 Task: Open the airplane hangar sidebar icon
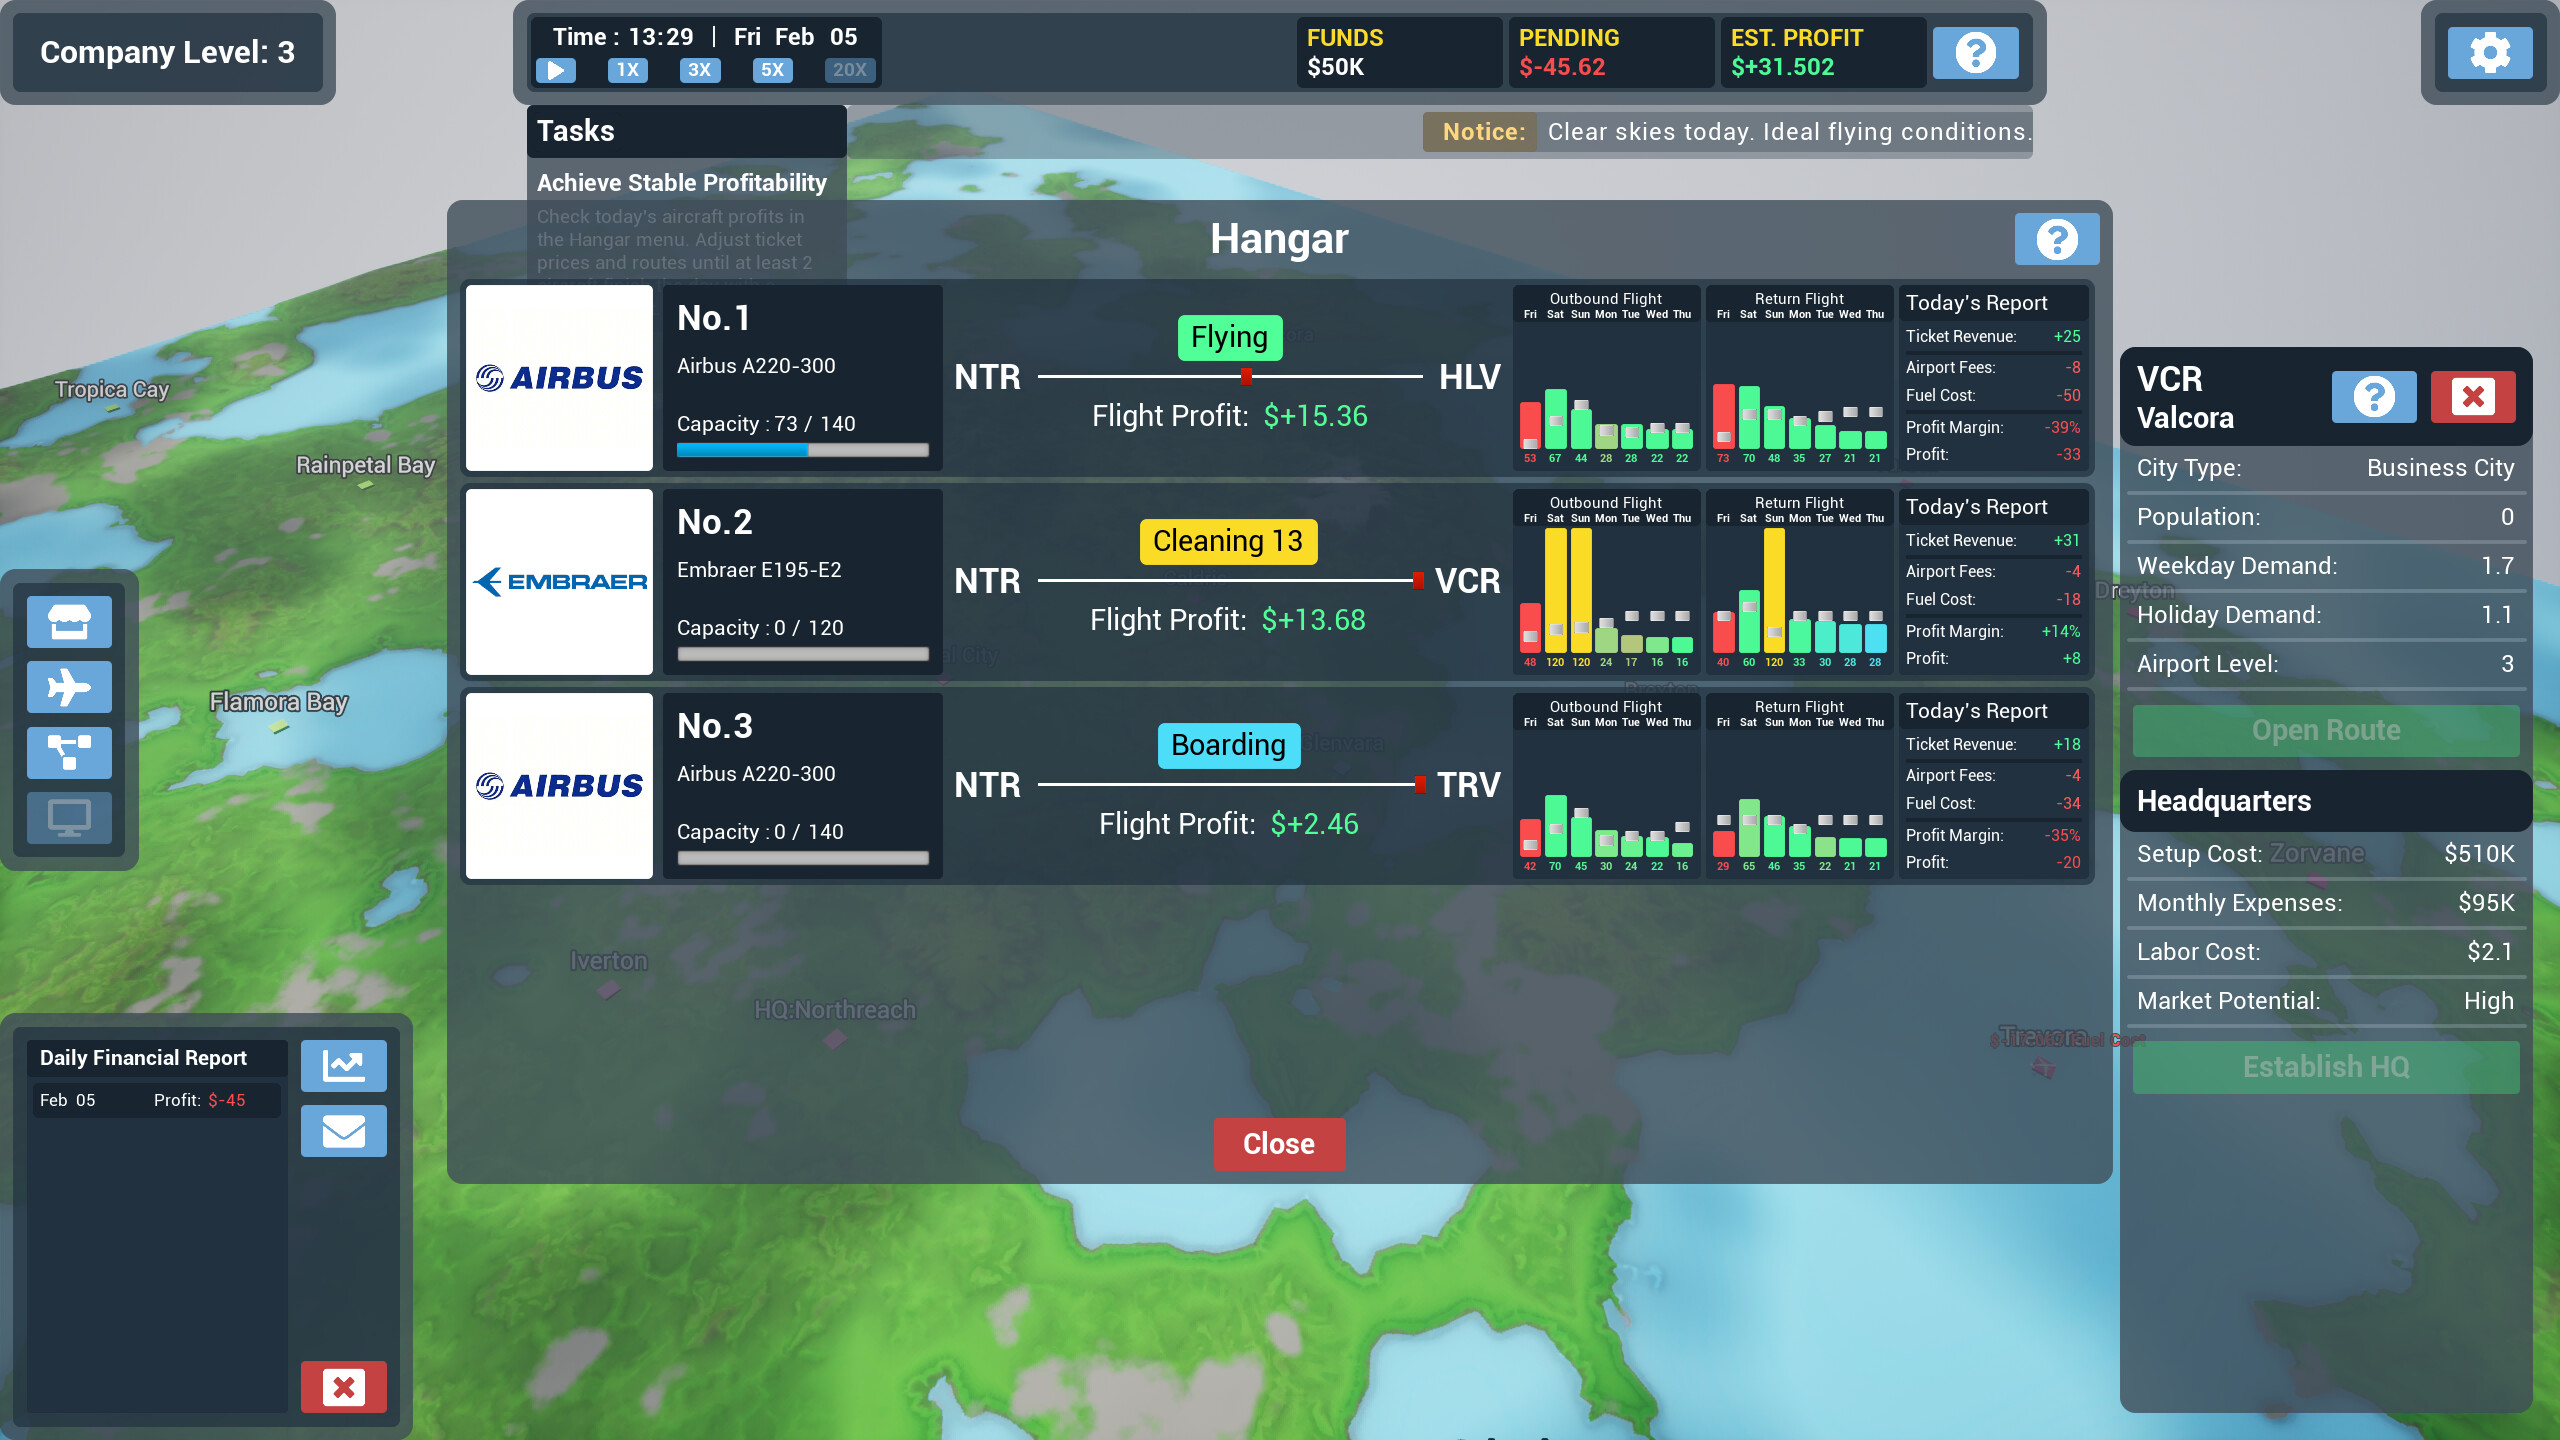69,687
